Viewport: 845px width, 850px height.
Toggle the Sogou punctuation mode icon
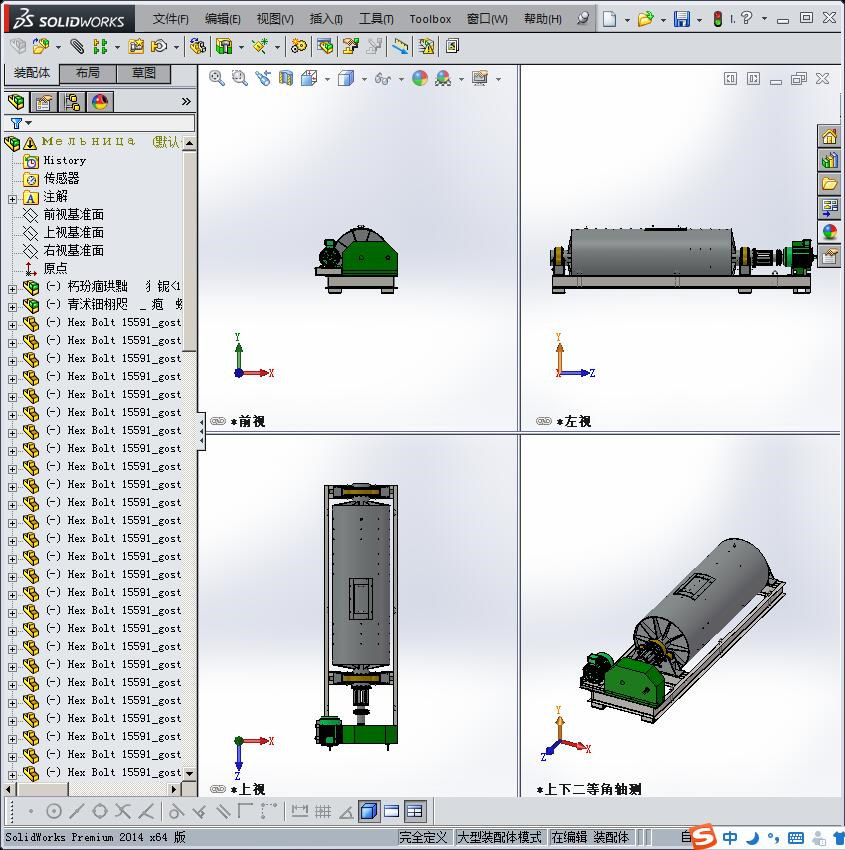coord(773,838)
